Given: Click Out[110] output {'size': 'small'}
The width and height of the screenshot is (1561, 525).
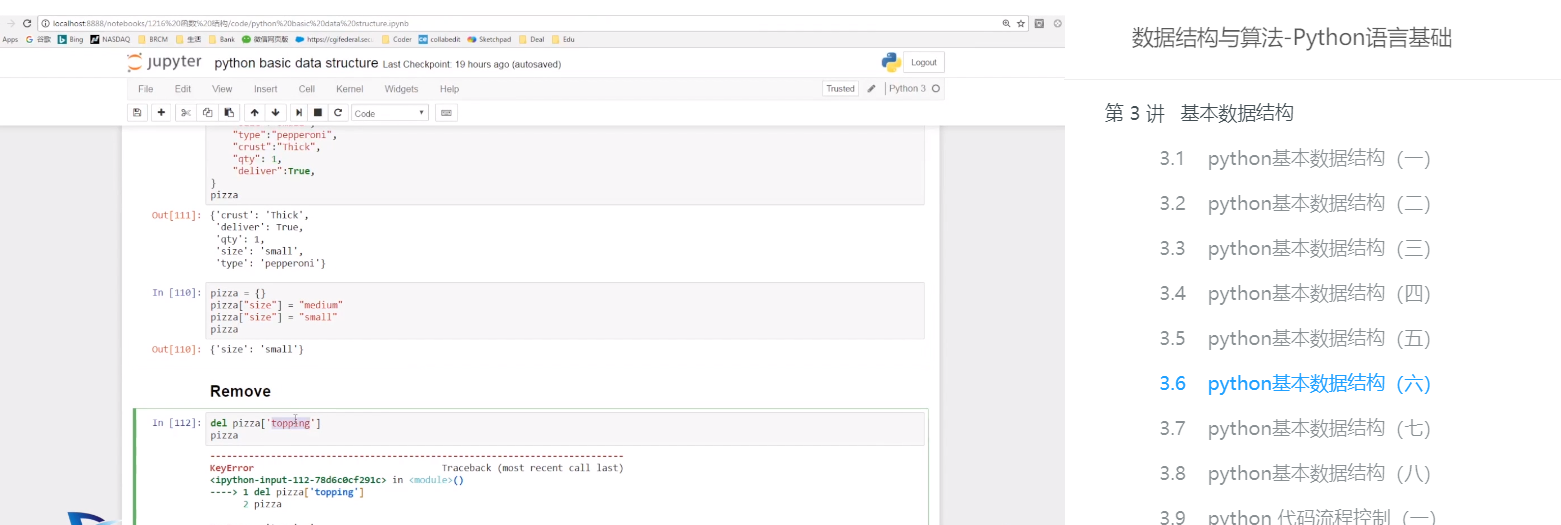Looking at the screenshot, I should click(x=257, y=349).
